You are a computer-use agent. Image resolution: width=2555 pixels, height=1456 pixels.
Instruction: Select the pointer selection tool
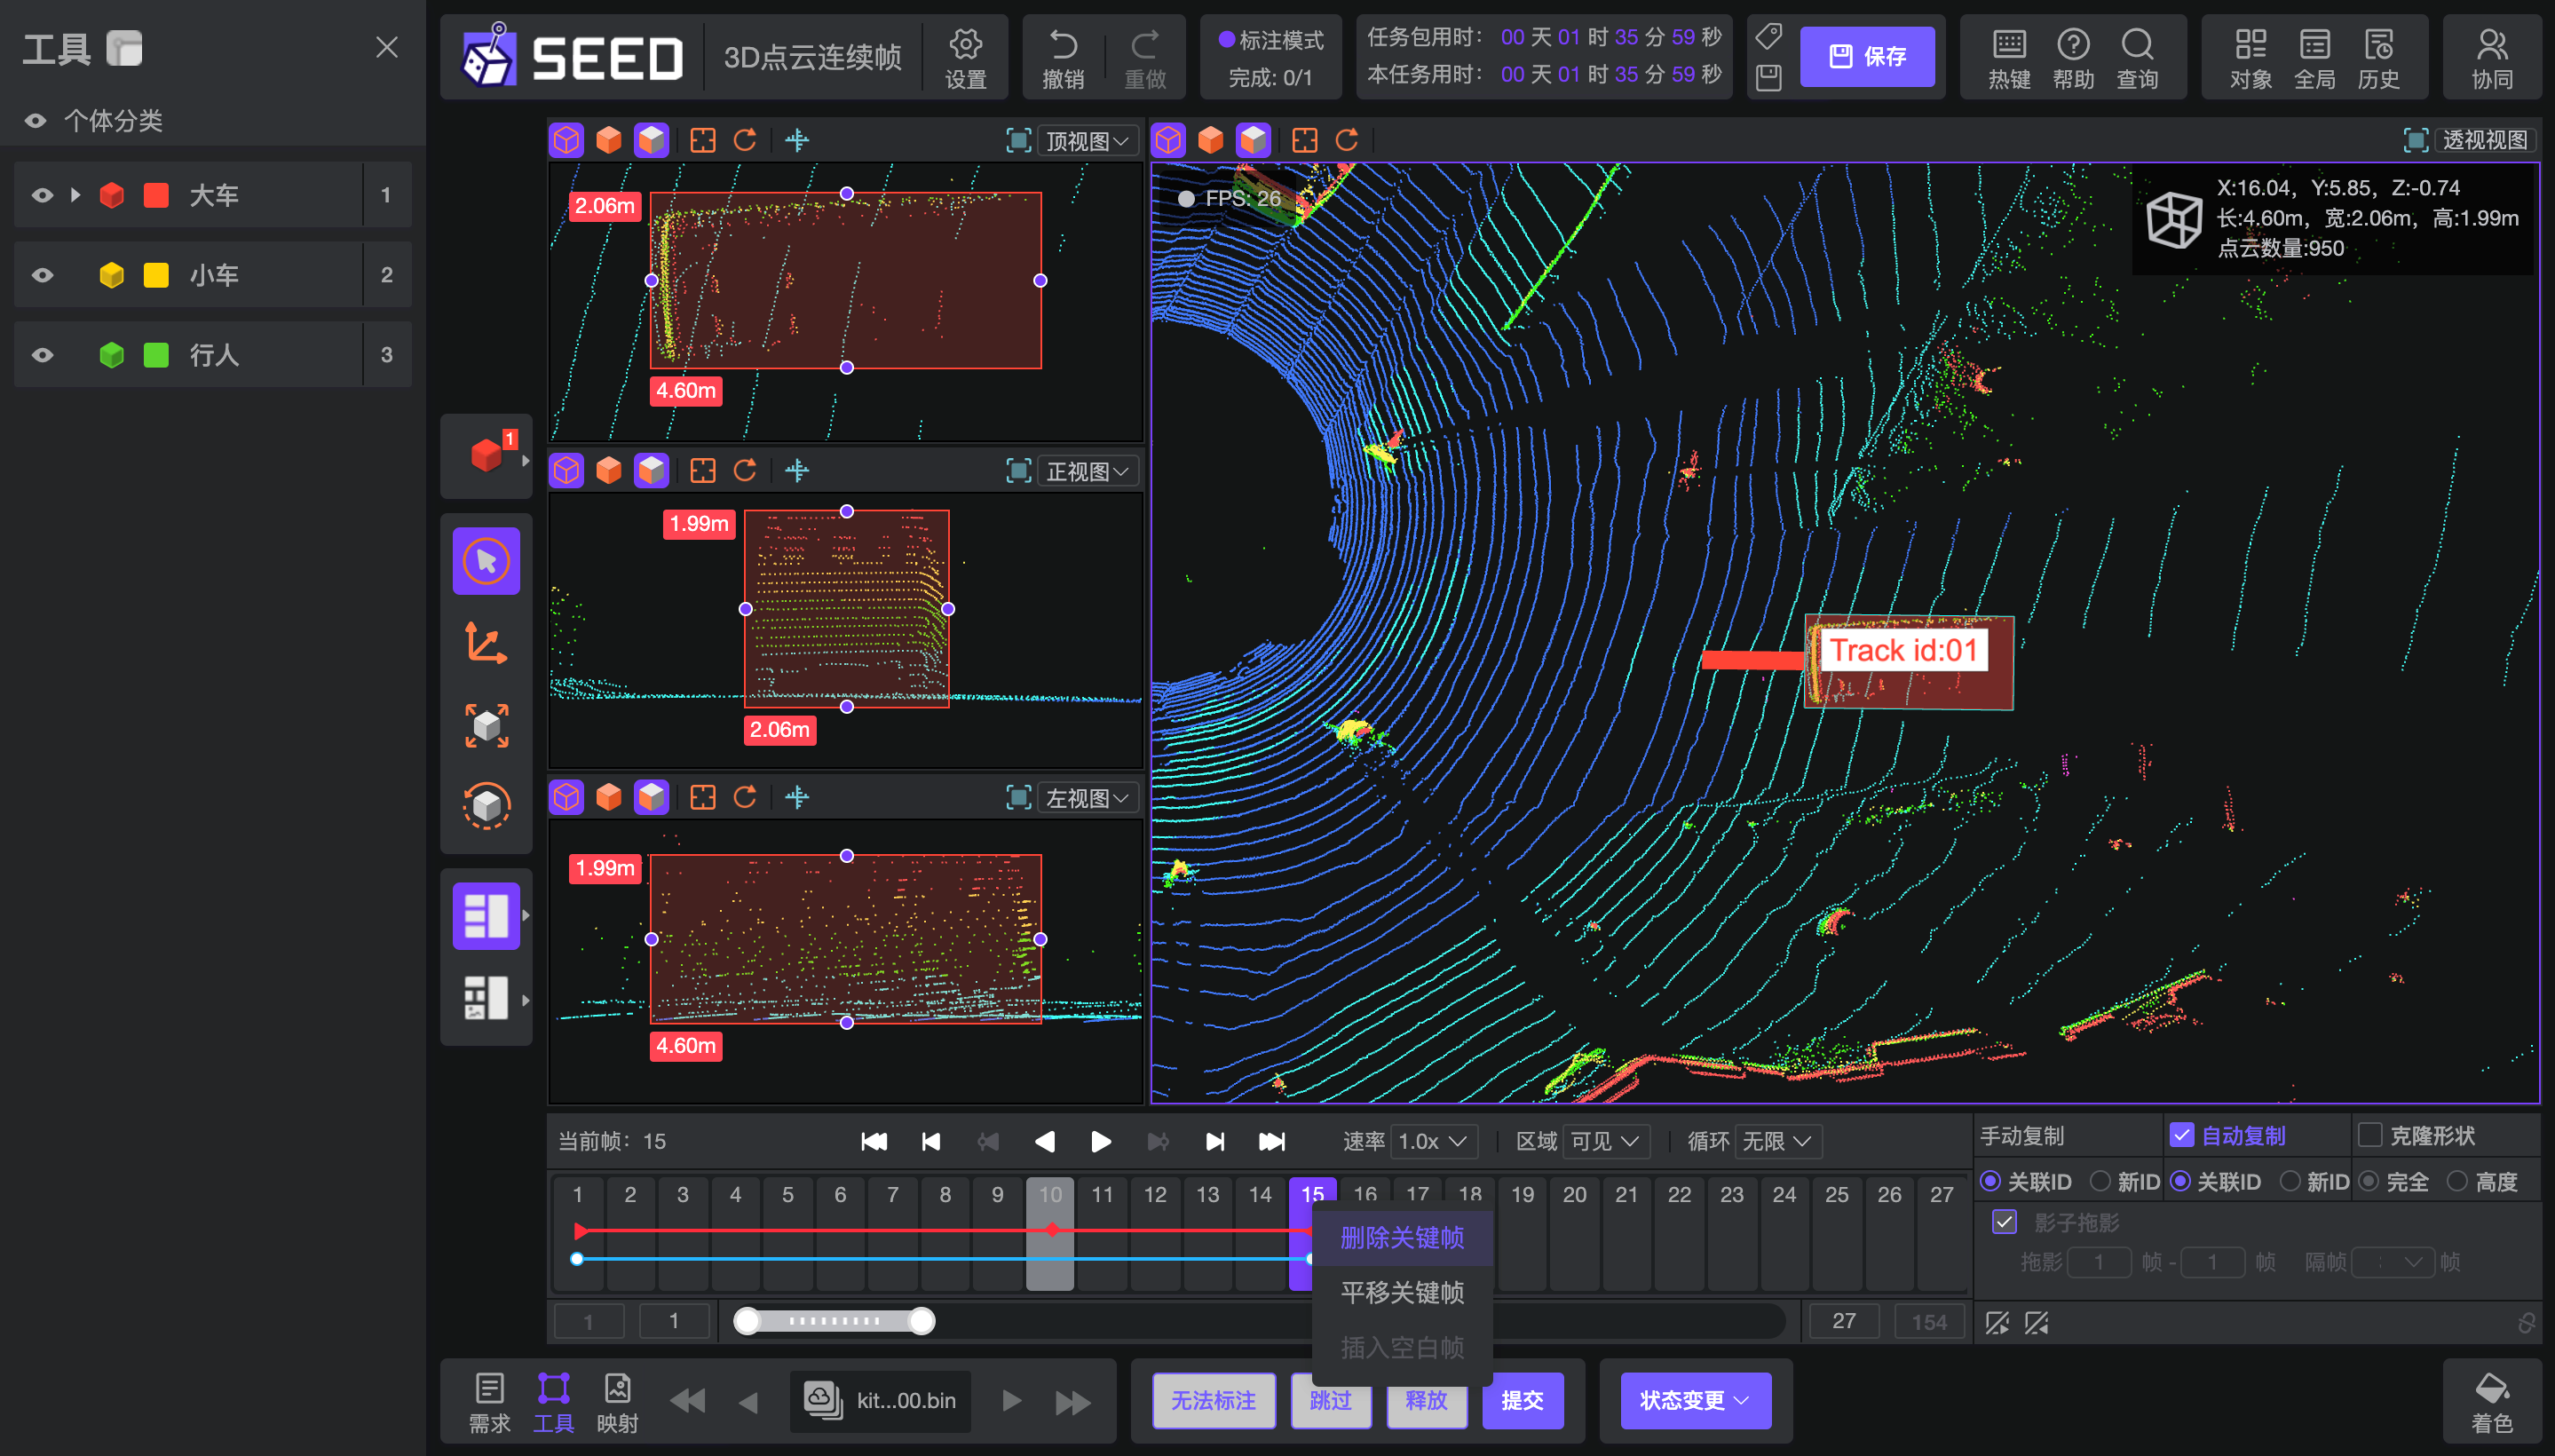click(x=486, y=561)
